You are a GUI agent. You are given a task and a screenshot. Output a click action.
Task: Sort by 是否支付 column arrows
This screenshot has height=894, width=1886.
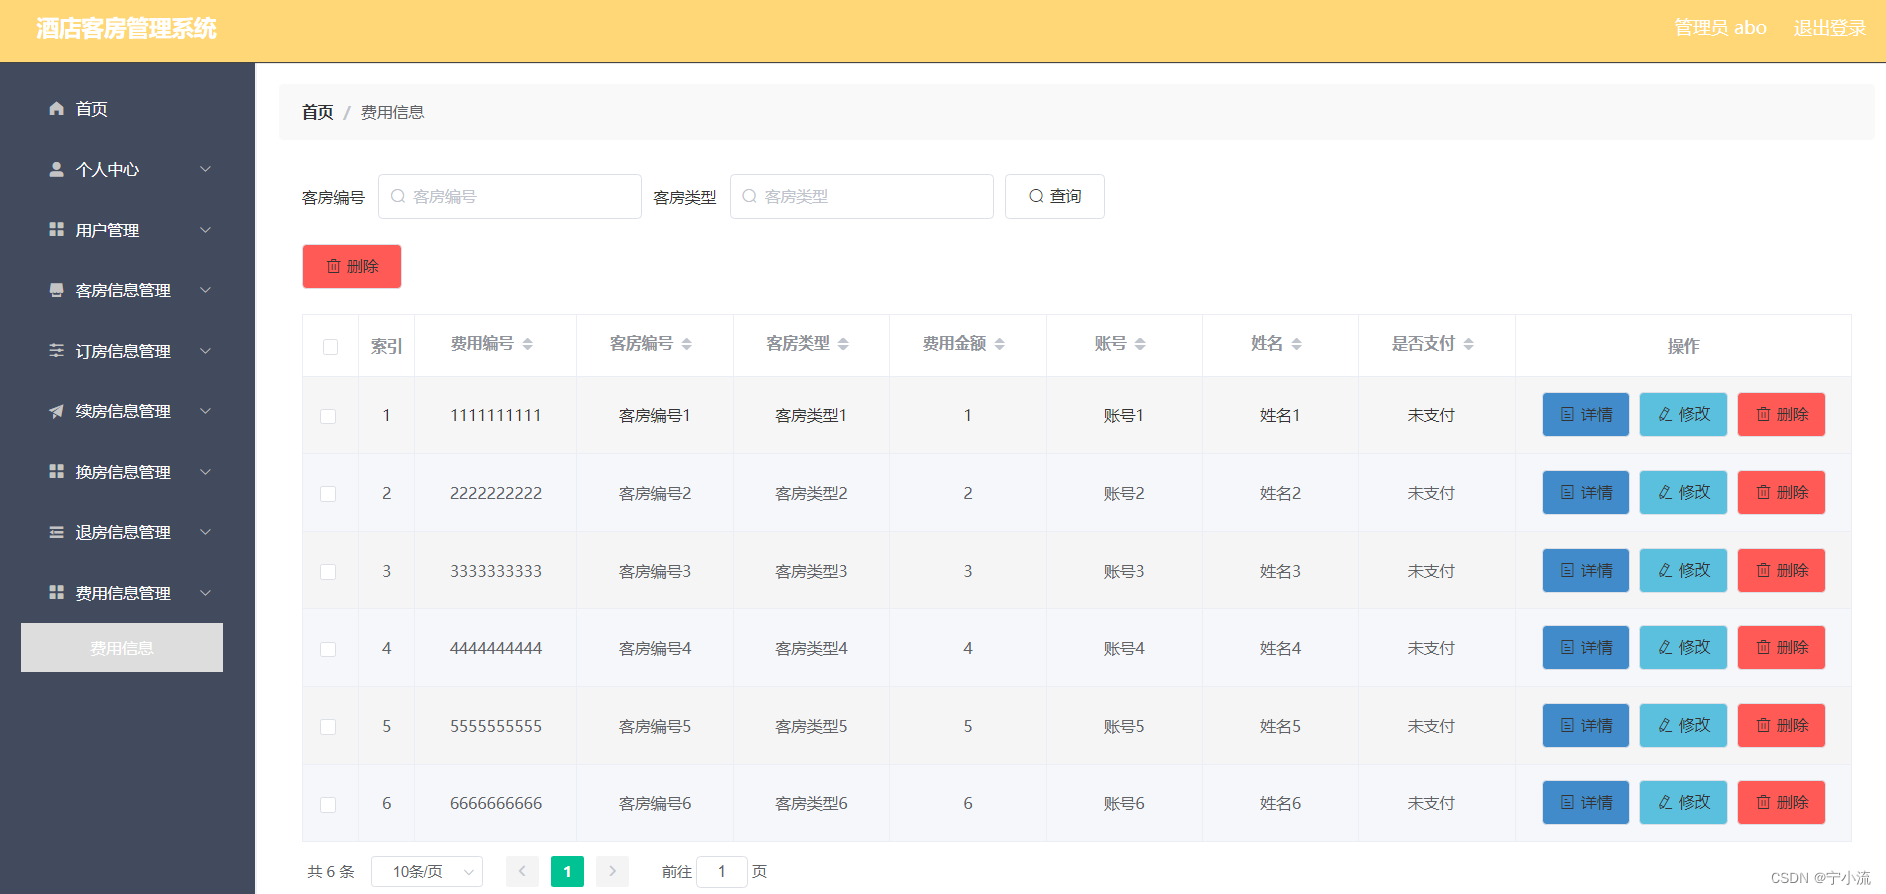pos(1469,344)
